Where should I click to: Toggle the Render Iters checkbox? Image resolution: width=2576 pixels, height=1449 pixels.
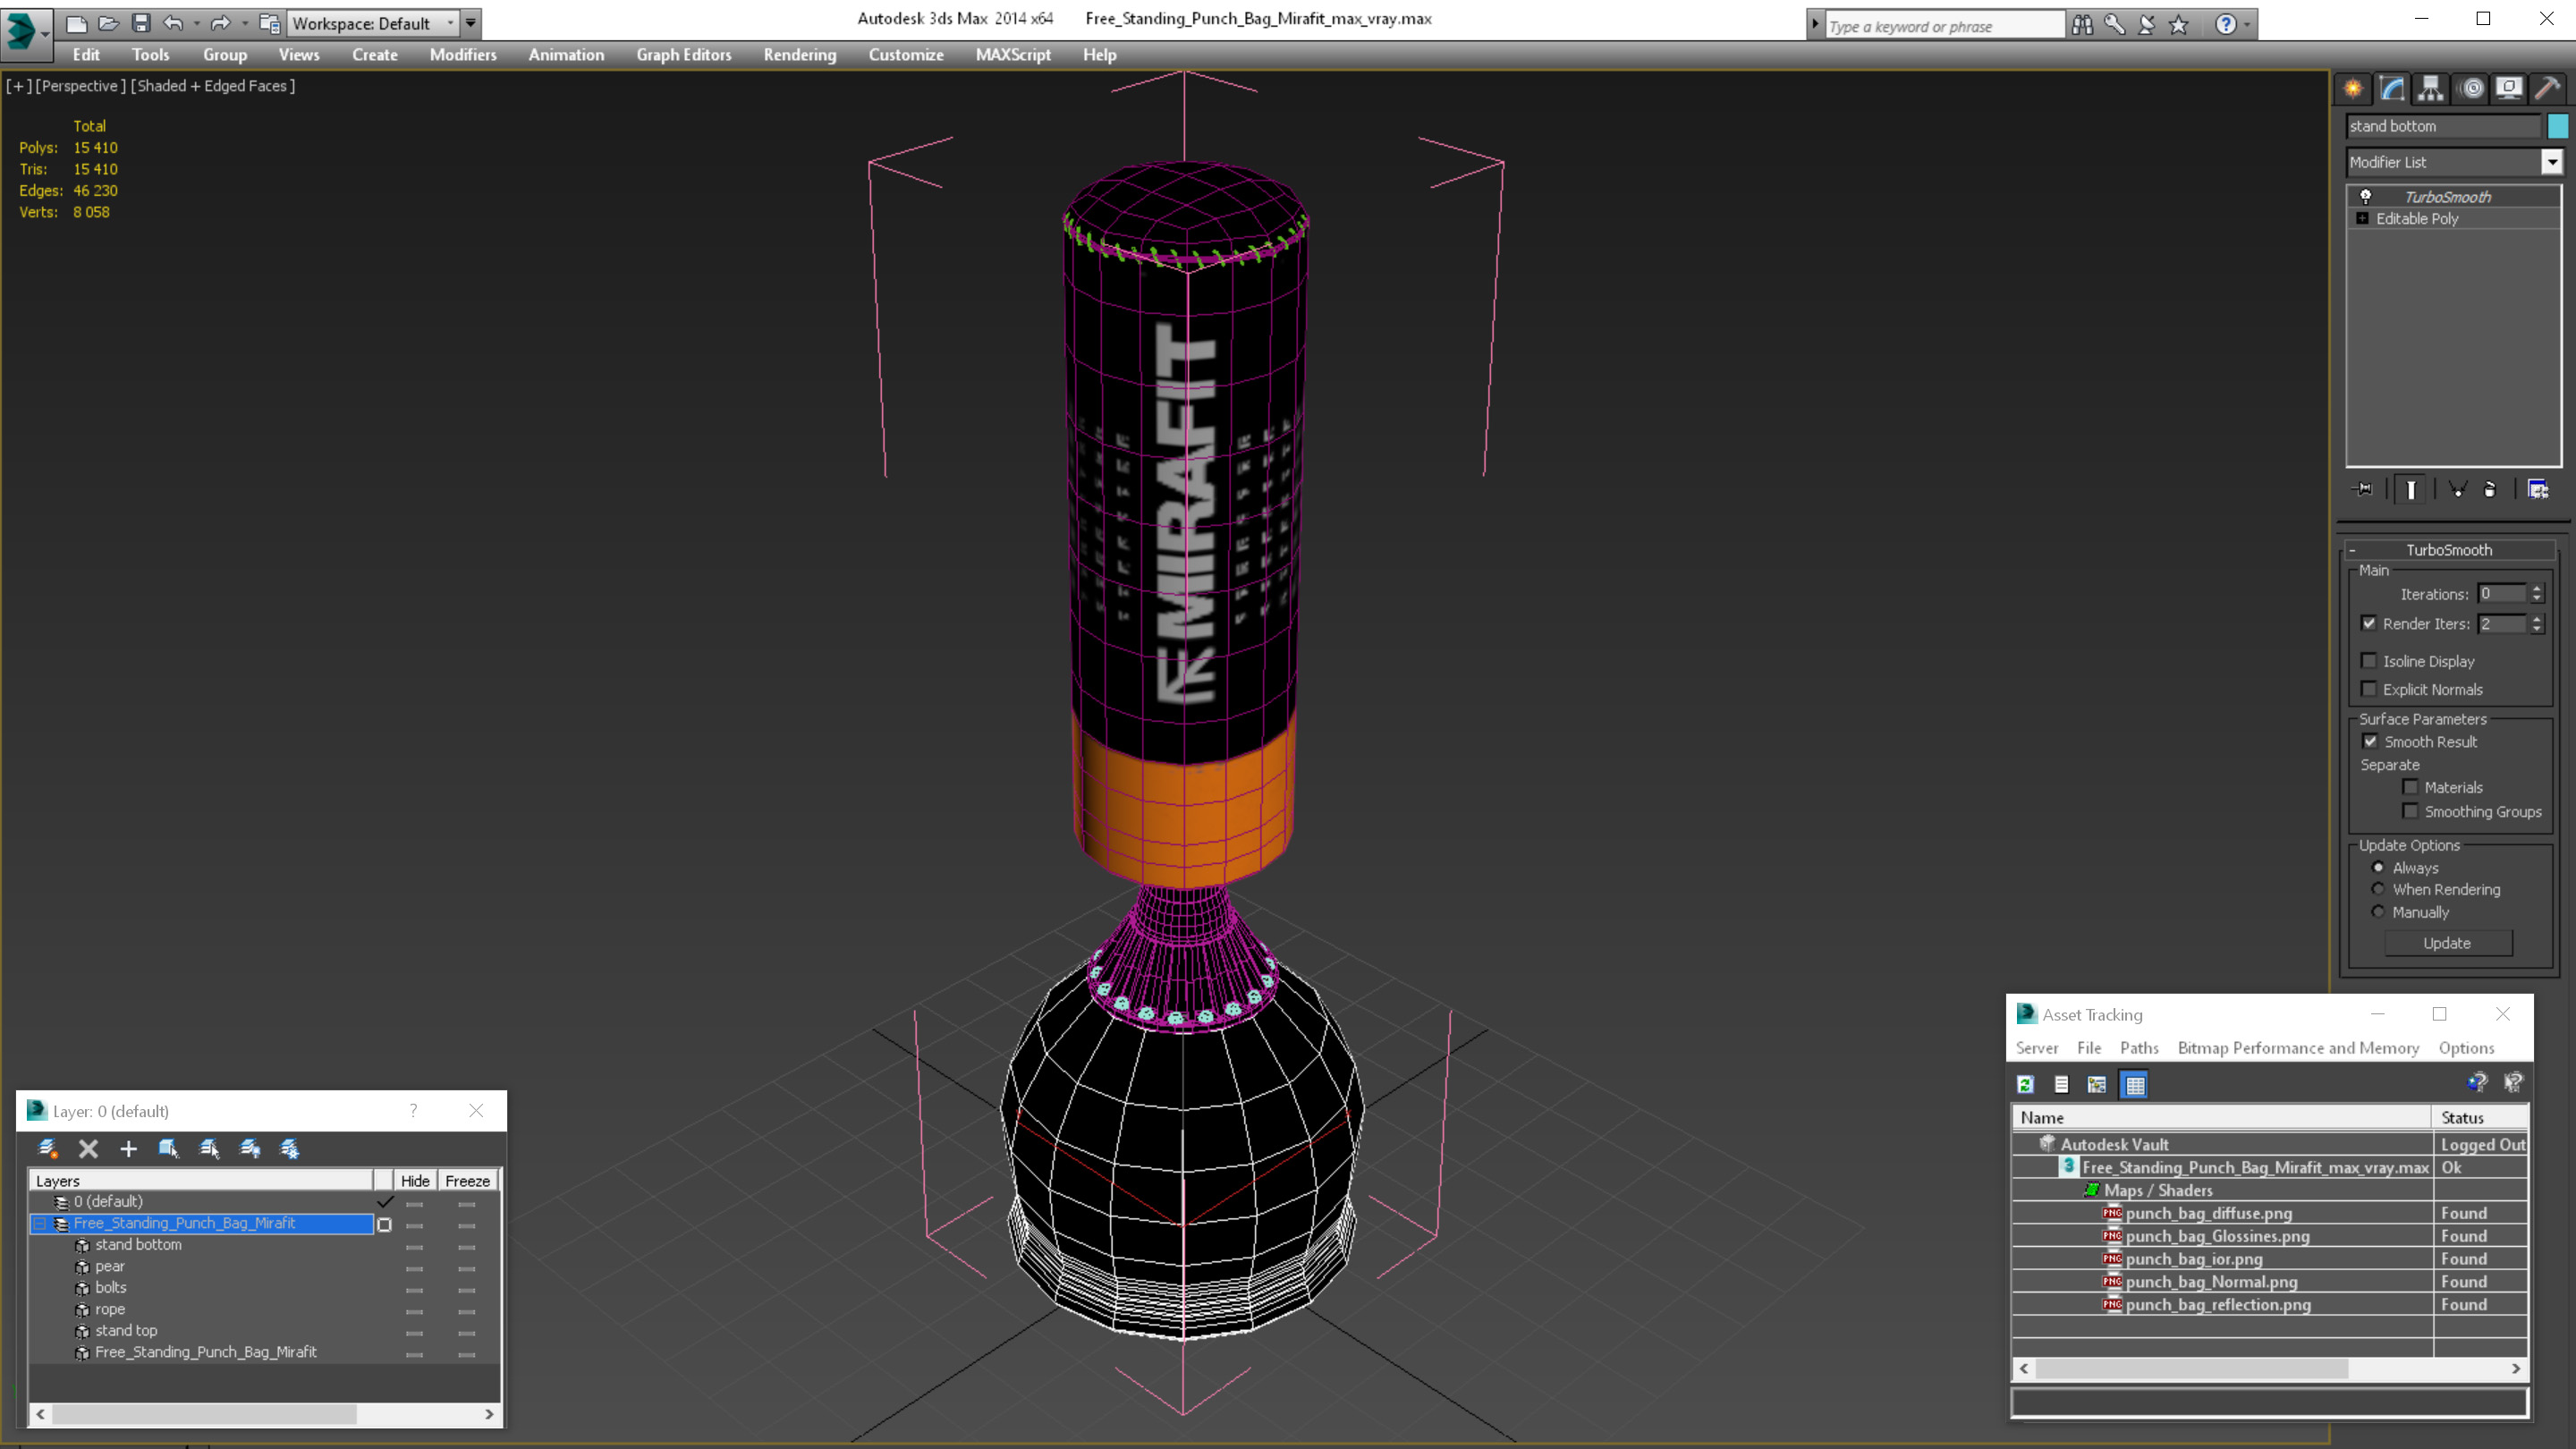(2368, 623)
